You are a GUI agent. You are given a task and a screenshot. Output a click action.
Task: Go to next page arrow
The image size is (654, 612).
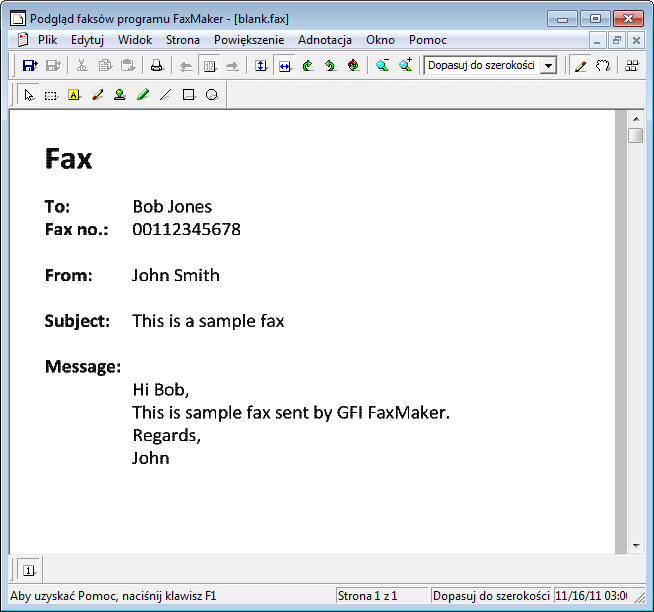click(x=232, y=65)
